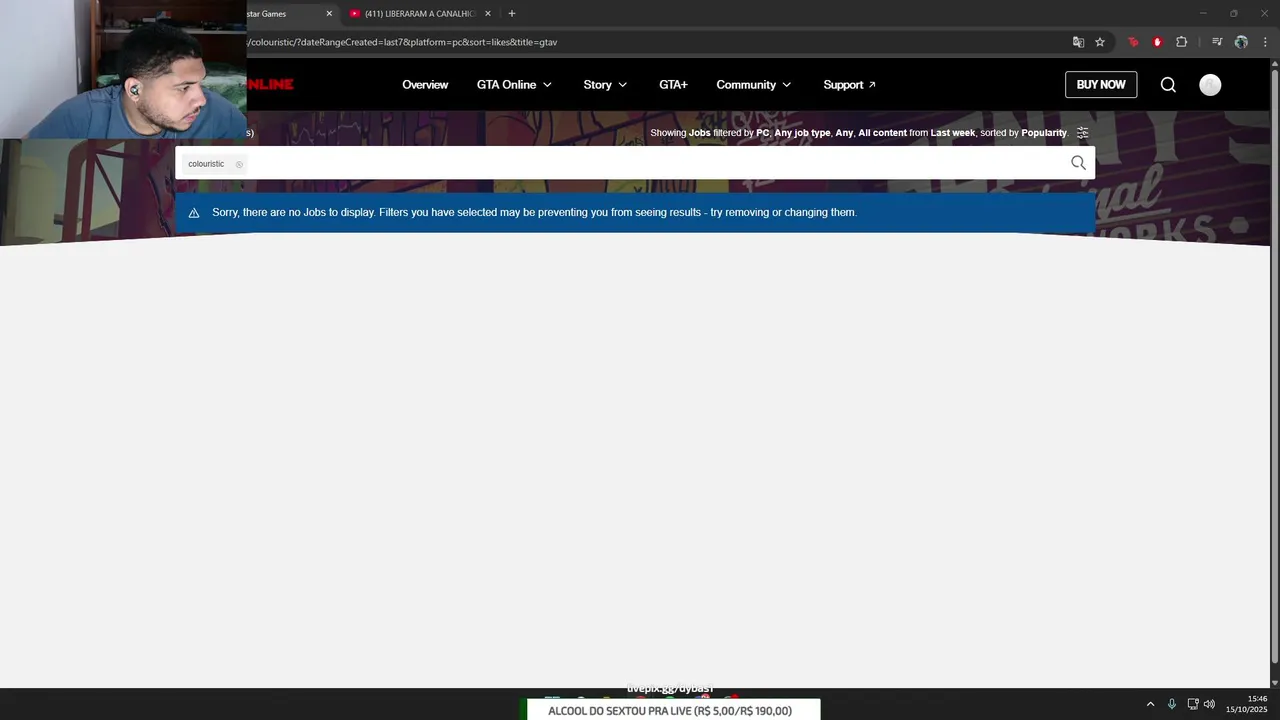
Task: Translate this page icon
Action: point(1078,42)
